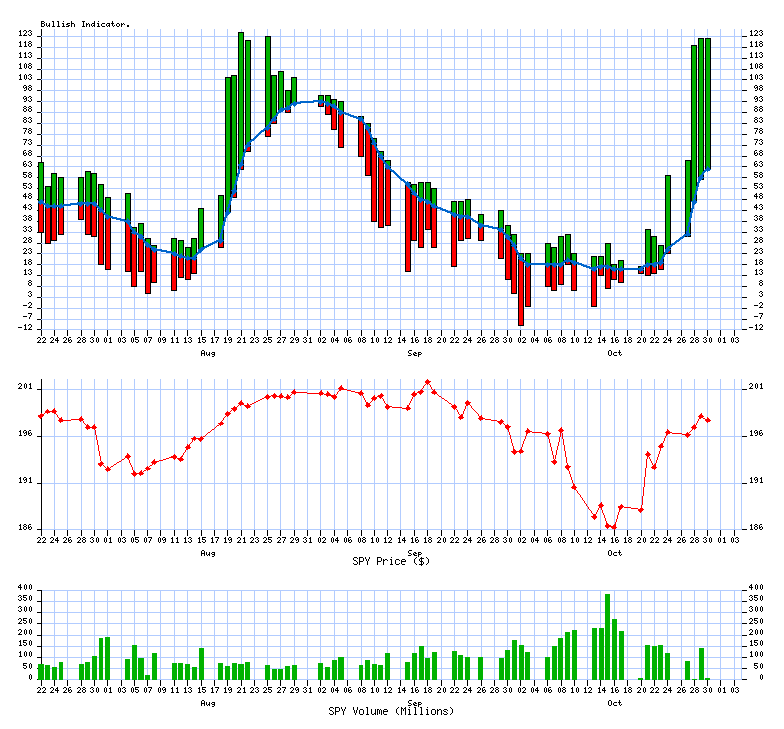Click the 'Aug' month label under Bullish Indicator chart
784x729 pixels.
point(207,353)
